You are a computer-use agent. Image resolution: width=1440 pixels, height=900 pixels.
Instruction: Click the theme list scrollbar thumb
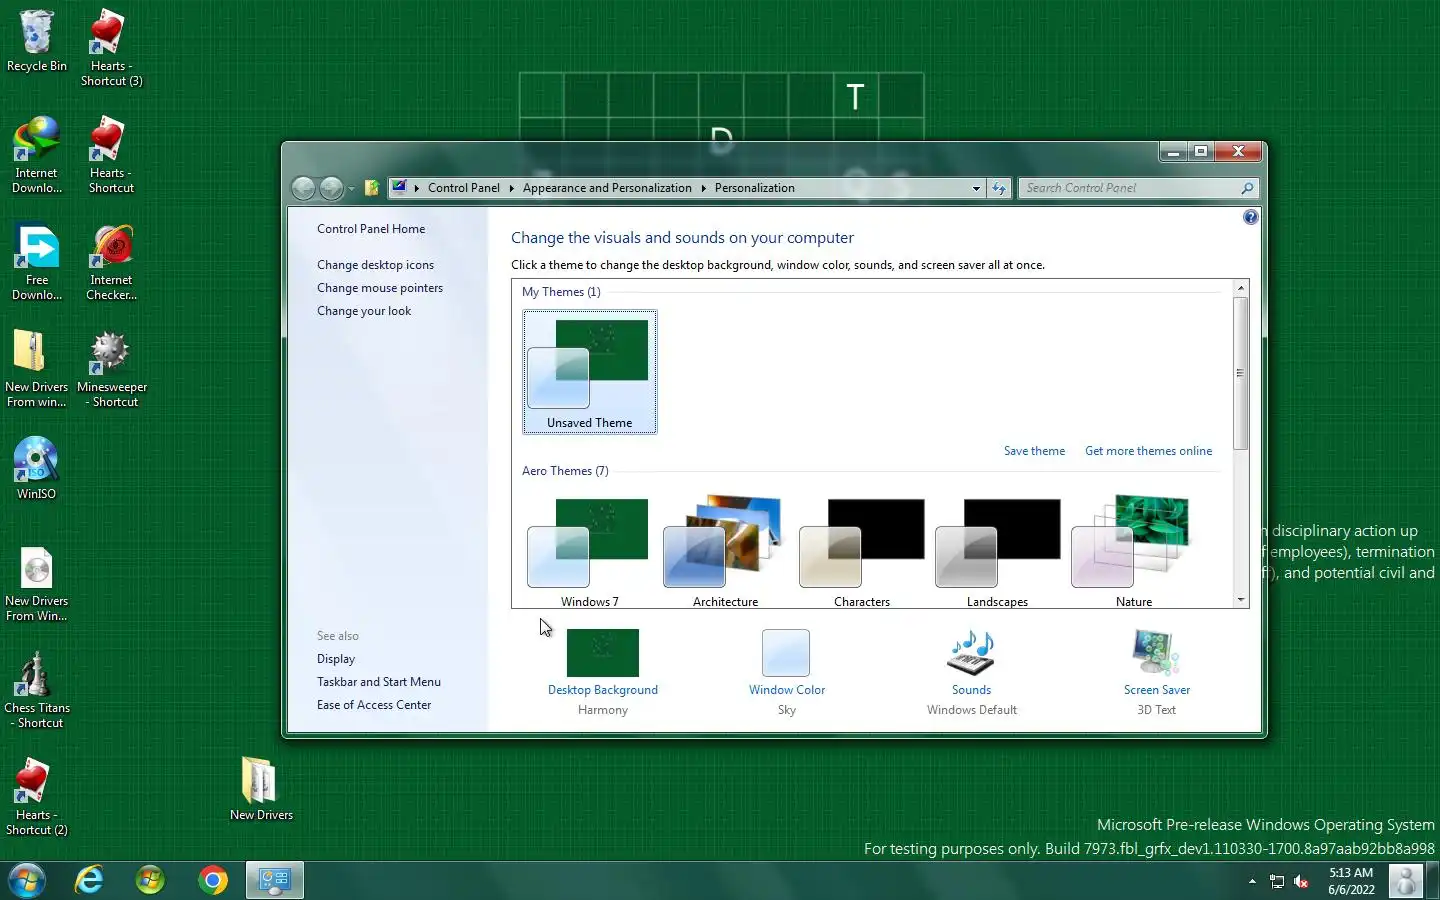[1241, 373]
